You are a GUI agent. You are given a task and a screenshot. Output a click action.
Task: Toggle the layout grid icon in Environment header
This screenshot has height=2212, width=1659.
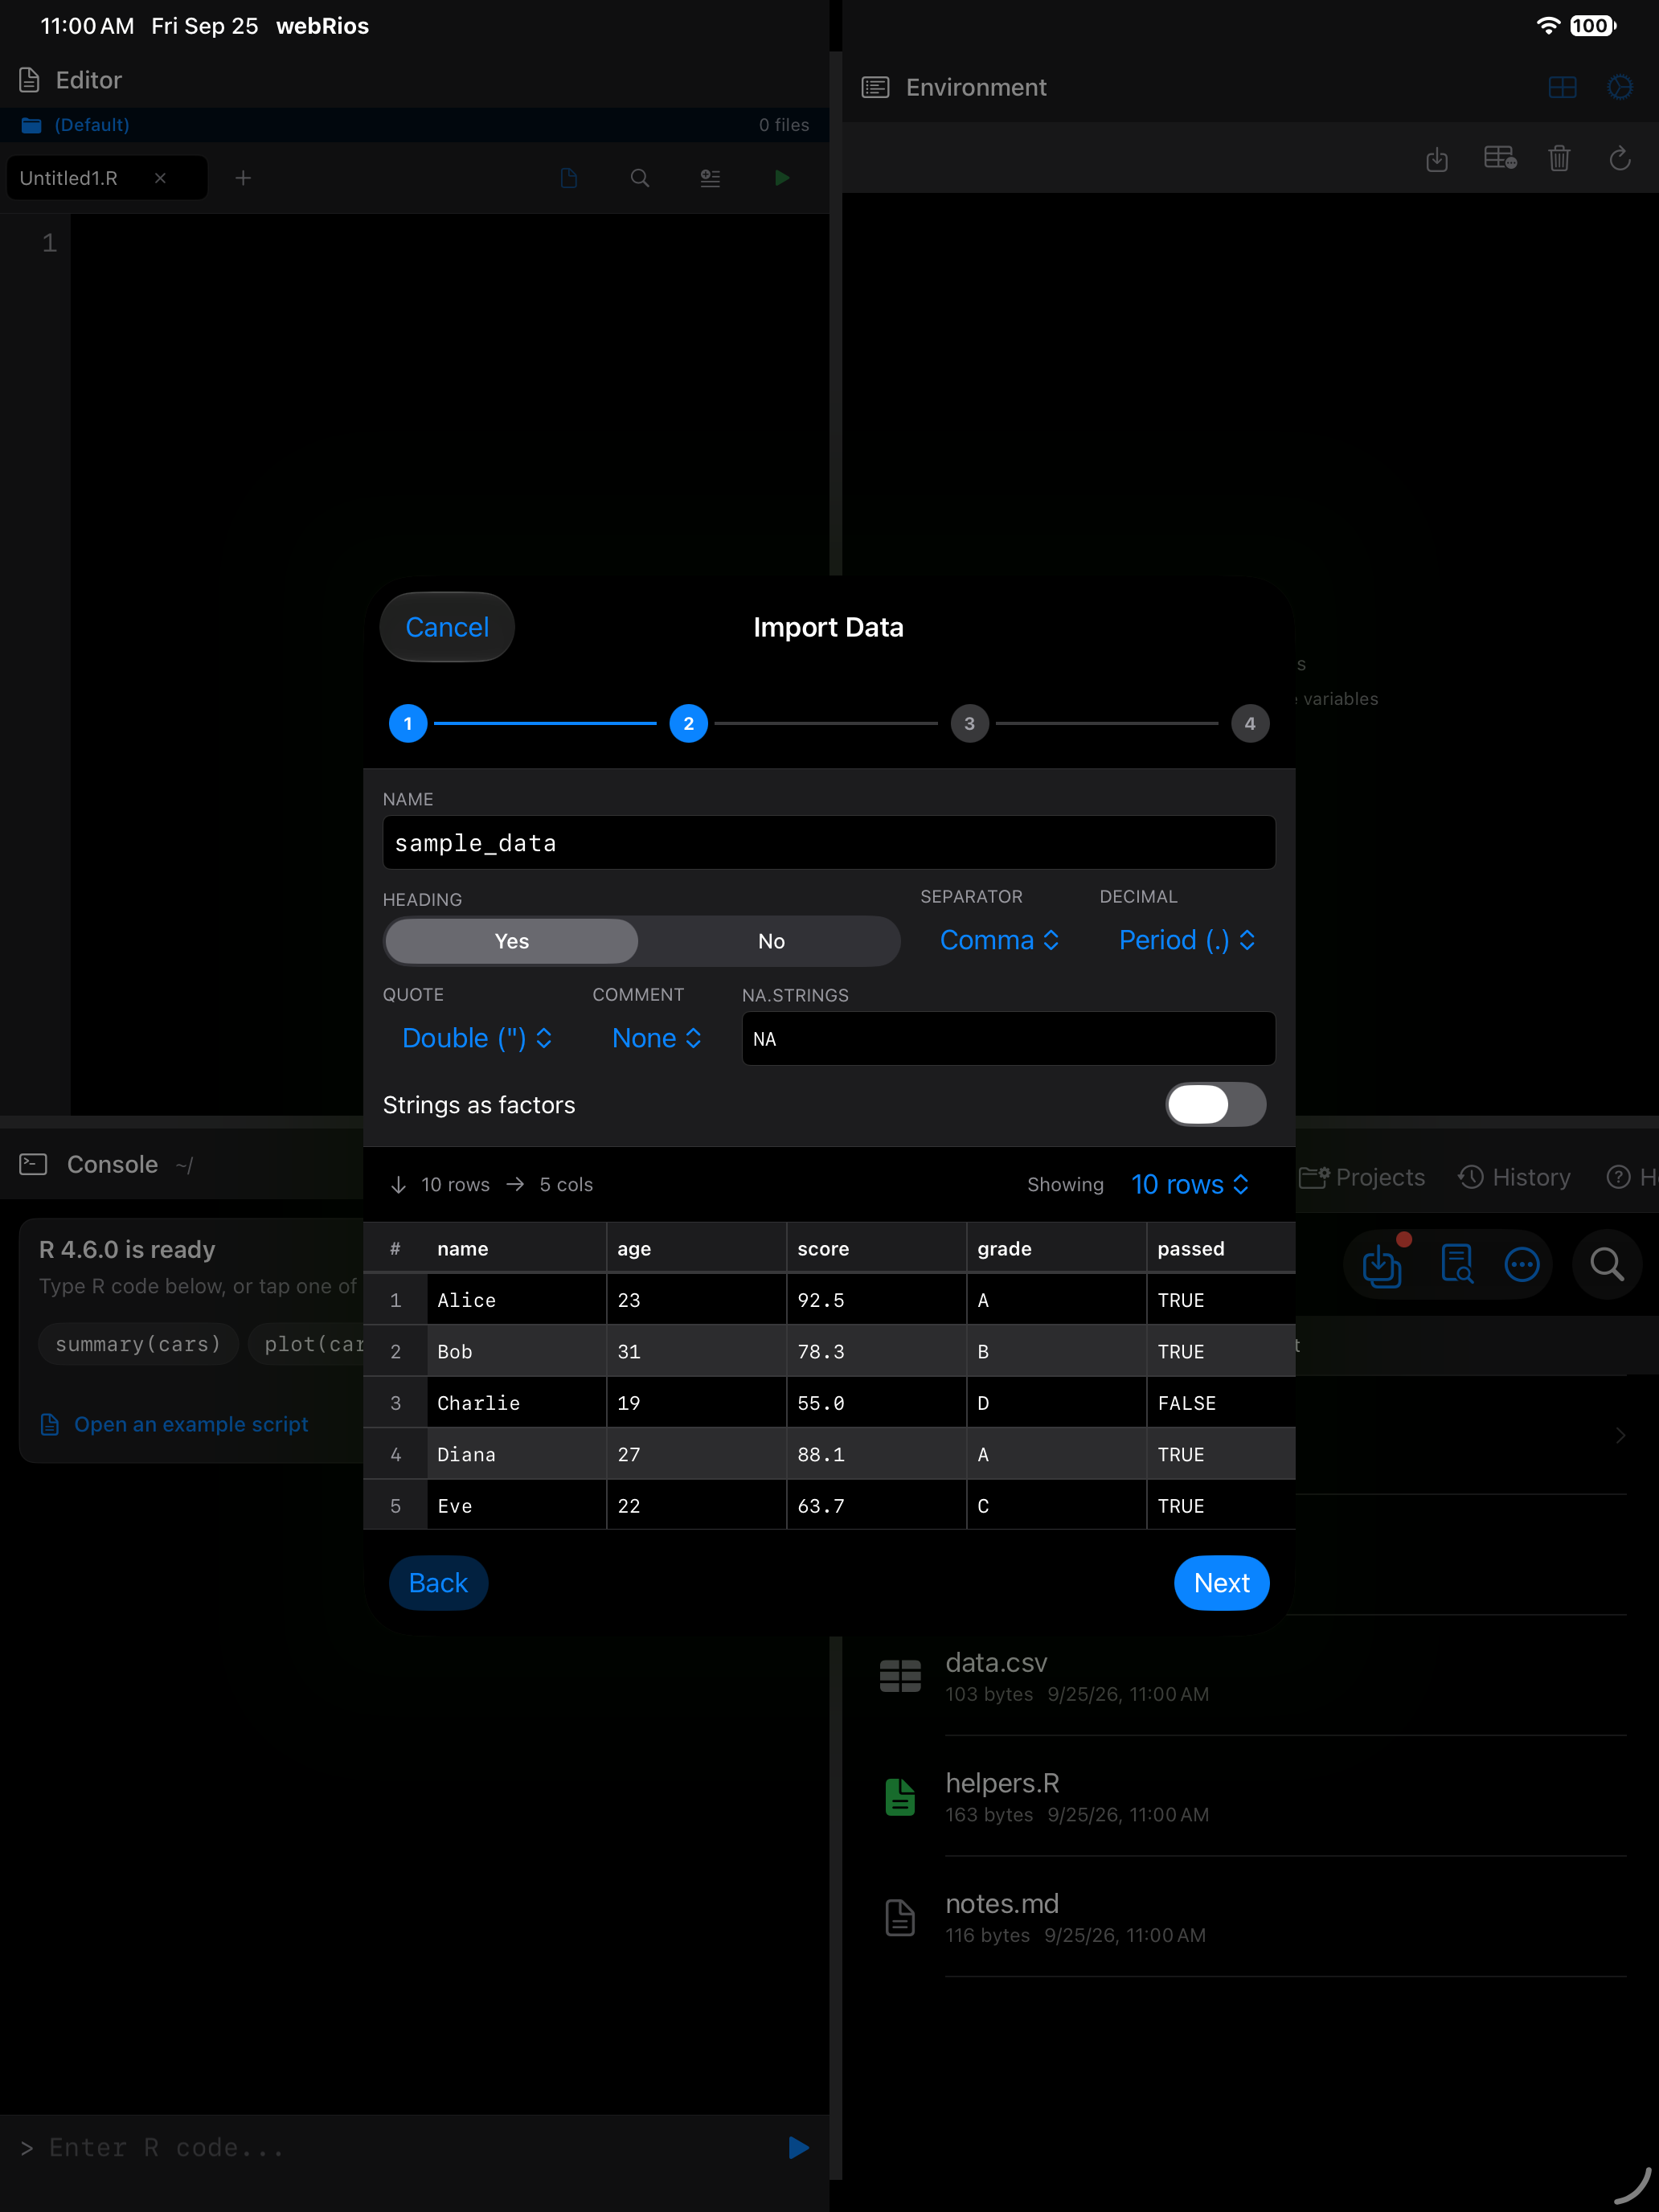(x=1562, y=88)
